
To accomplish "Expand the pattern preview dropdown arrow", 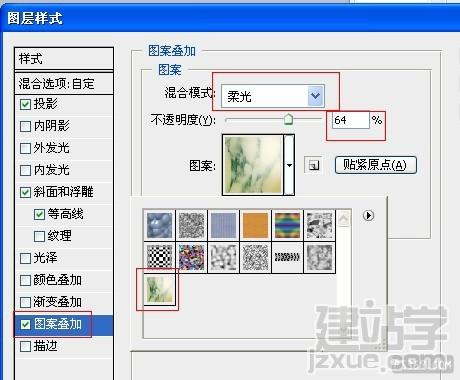I will (x=289, y=165).
